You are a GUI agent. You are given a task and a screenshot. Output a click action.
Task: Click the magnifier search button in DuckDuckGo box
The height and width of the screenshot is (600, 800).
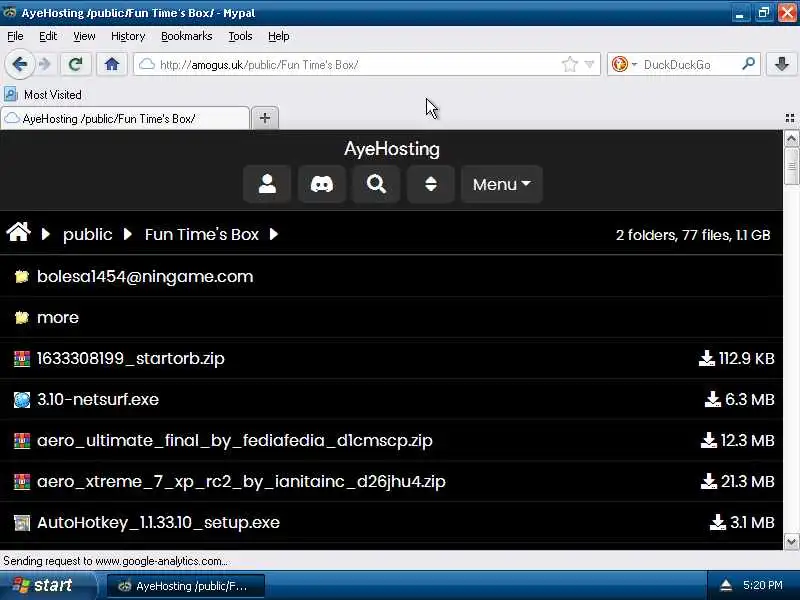pos(748,64)
